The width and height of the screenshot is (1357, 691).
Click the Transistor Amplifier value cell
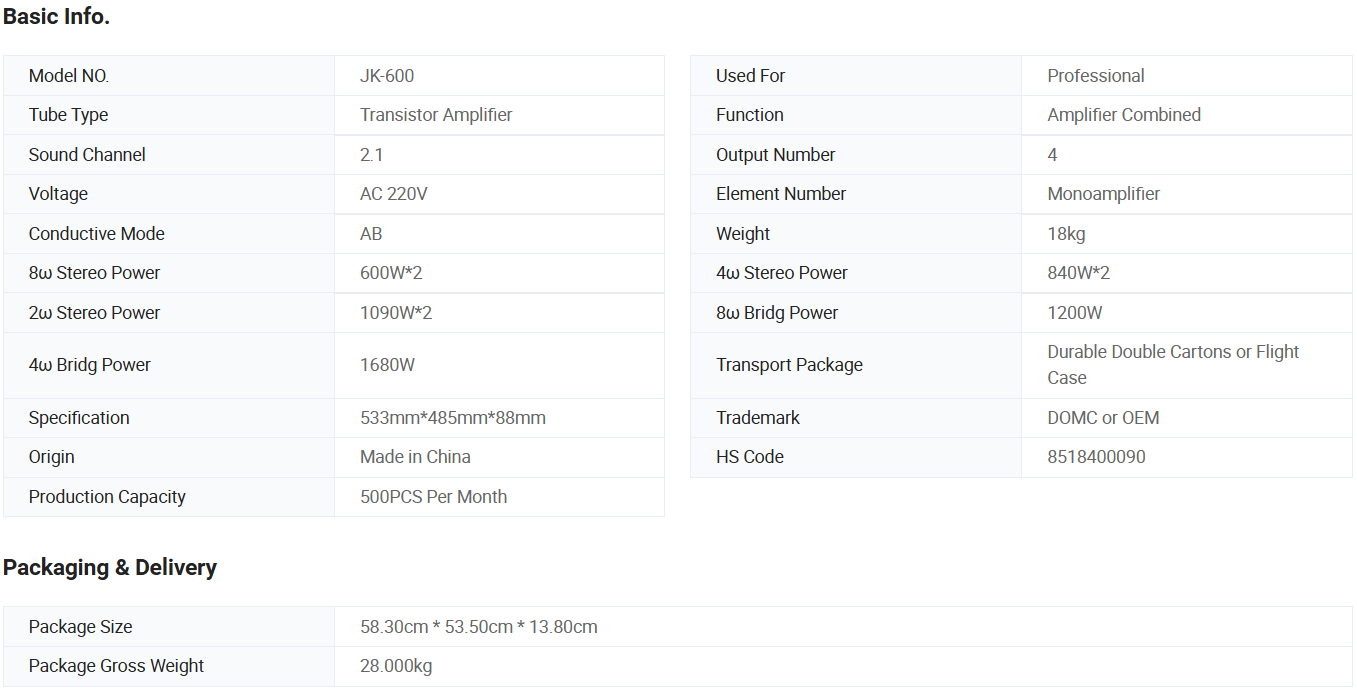coord(436,115)
